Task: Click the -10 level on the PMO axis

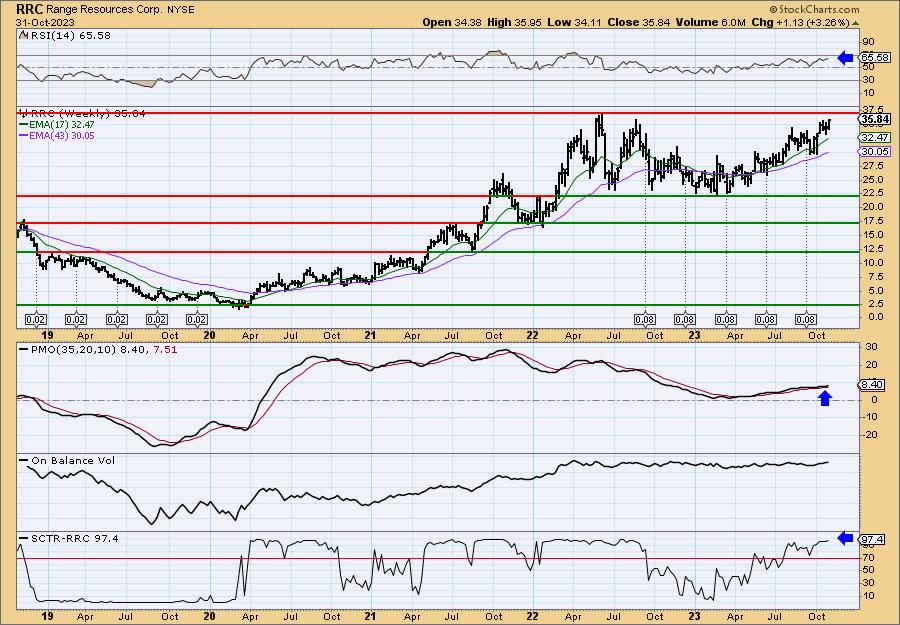Action: [x=868, y=417]
